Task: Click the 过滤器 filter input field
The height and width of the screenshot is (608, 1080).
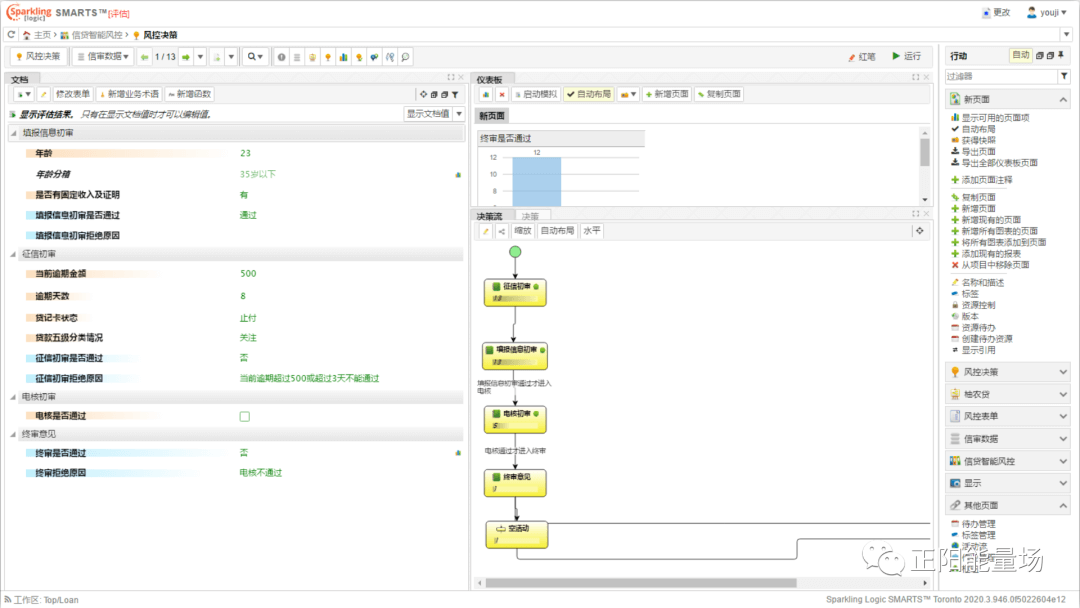Action: [1001, 76]
